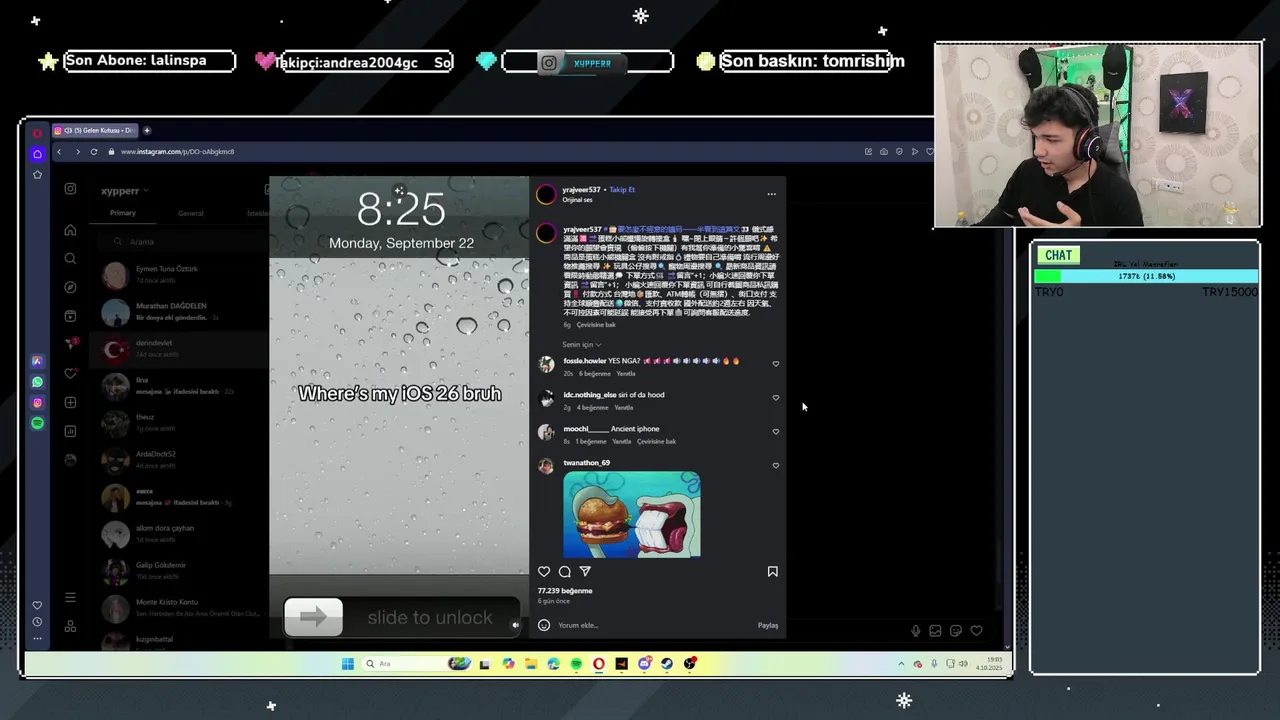Click Çevirisine bak under caption
Image resolution: width=1280 pixels, height=720 pixels.
click(594, 325)
